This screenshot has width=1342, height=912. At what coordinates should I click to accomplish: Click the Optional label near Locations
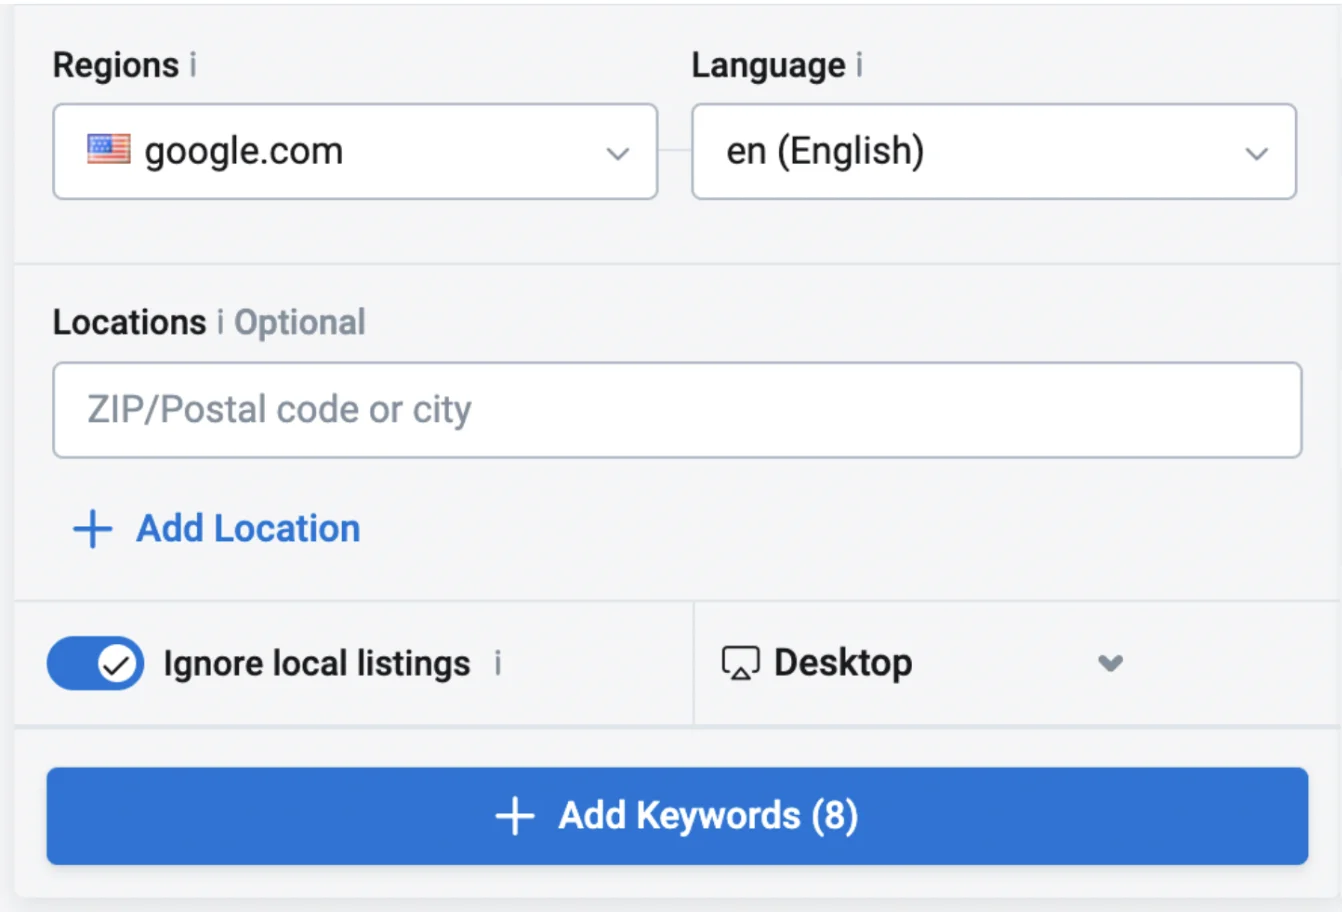(x=299, y=322)
